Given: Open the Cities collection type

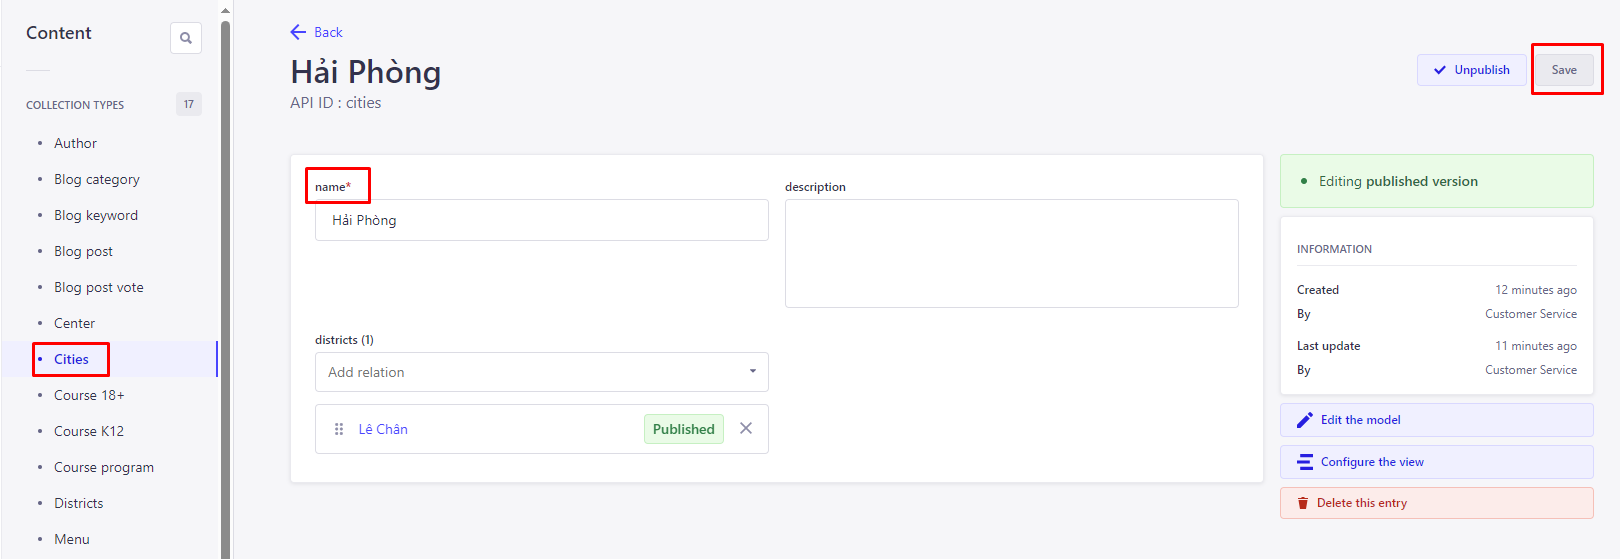Looking at the screenshot, I should [x=71, y=359].
